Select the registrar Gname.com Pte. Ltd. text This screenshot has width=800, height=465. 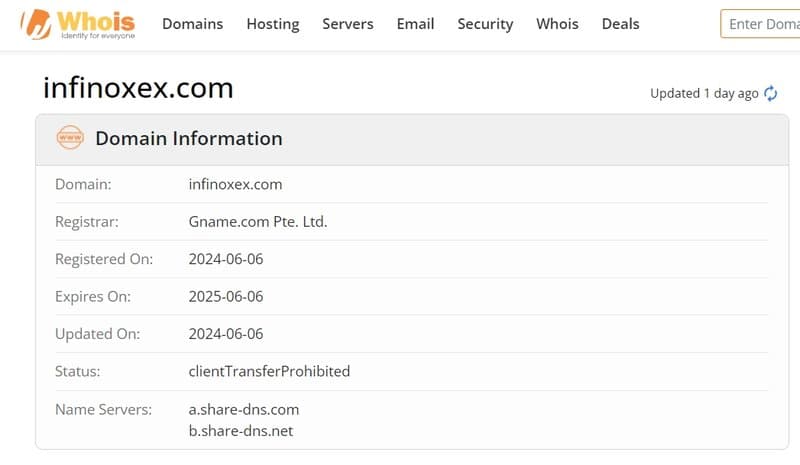[258, 222]
